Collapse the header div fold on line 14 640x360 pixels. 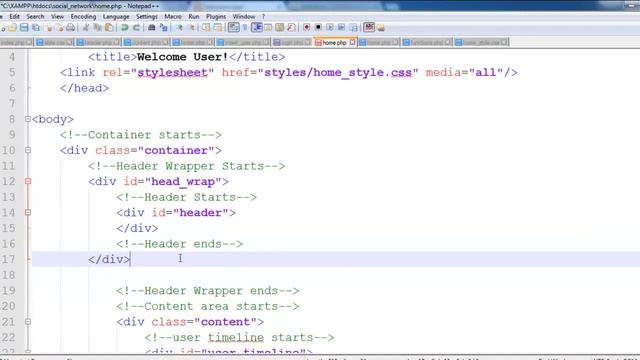[28, 212]
